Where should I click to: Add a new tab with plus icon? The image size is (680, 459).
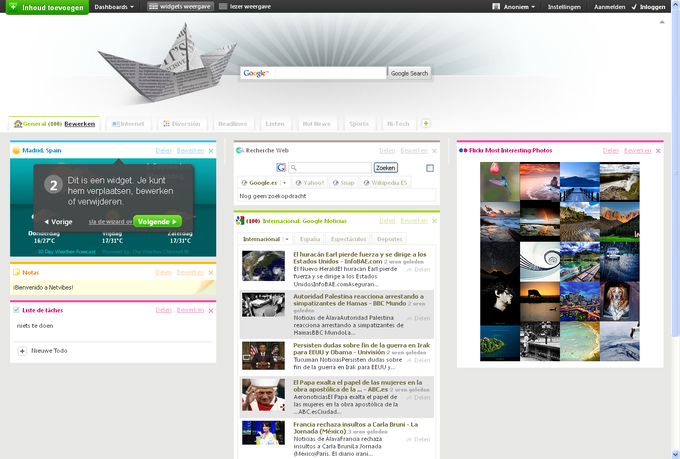(426, 124)
